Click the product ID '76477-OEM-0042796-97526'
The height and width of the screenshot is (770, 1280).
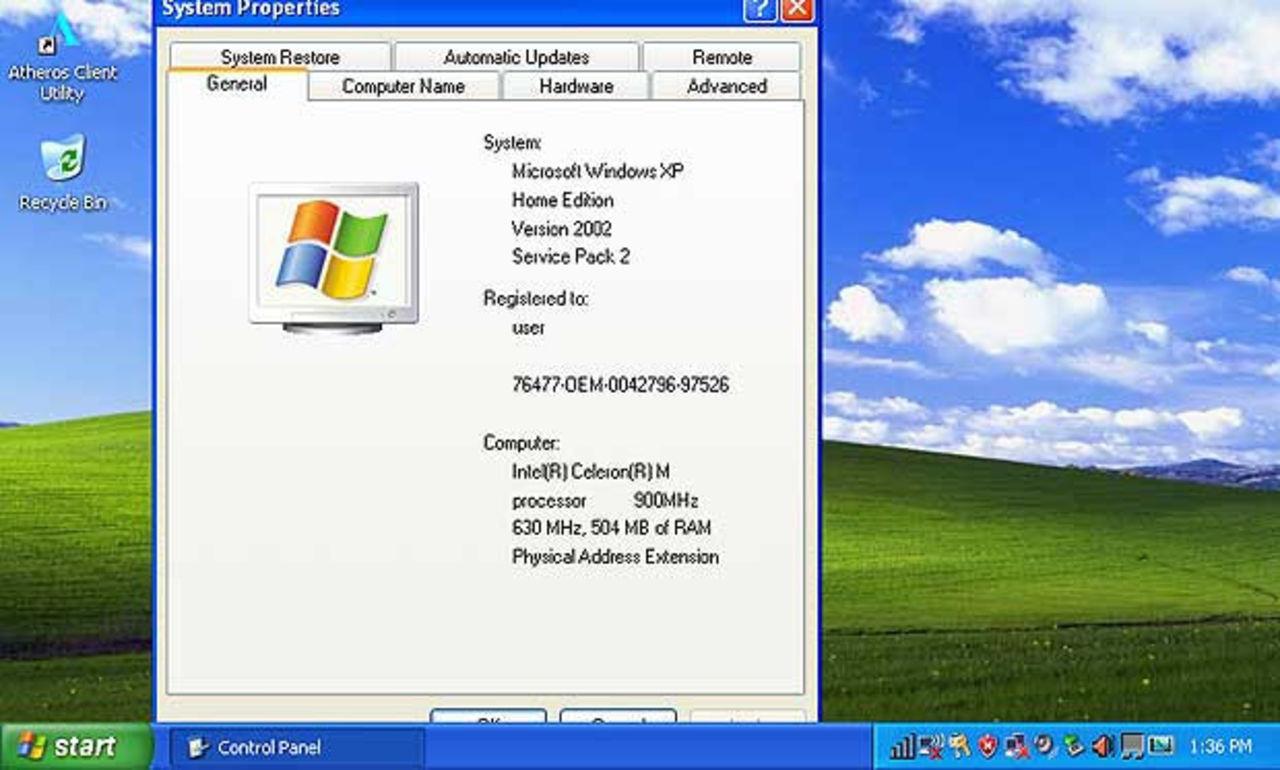coord(620,385)
